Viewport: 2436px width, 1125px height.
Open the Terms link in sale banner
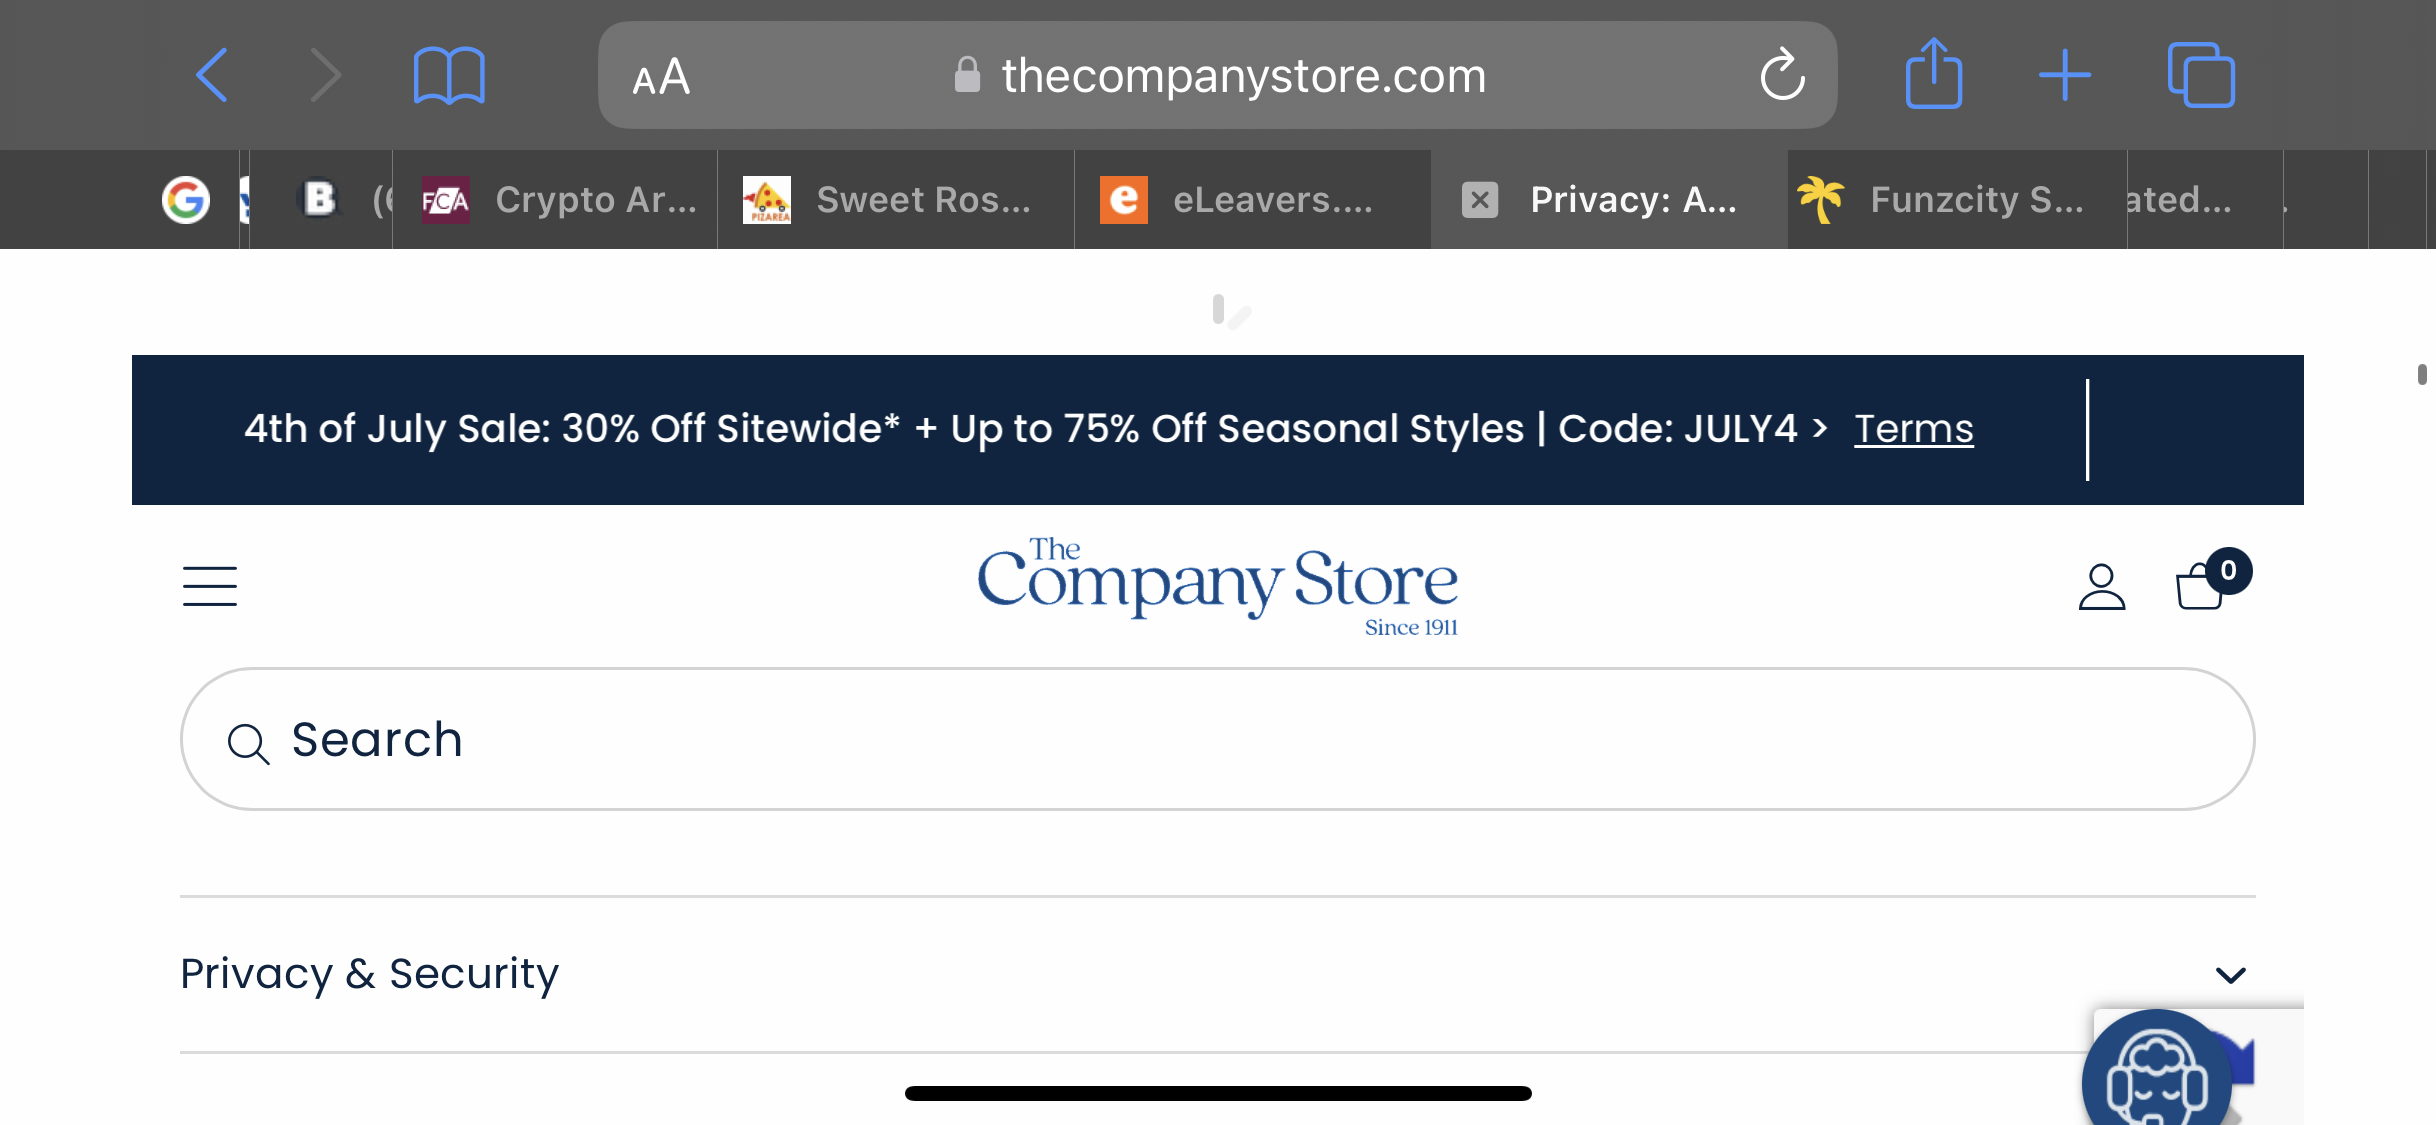coord(1913,429)
